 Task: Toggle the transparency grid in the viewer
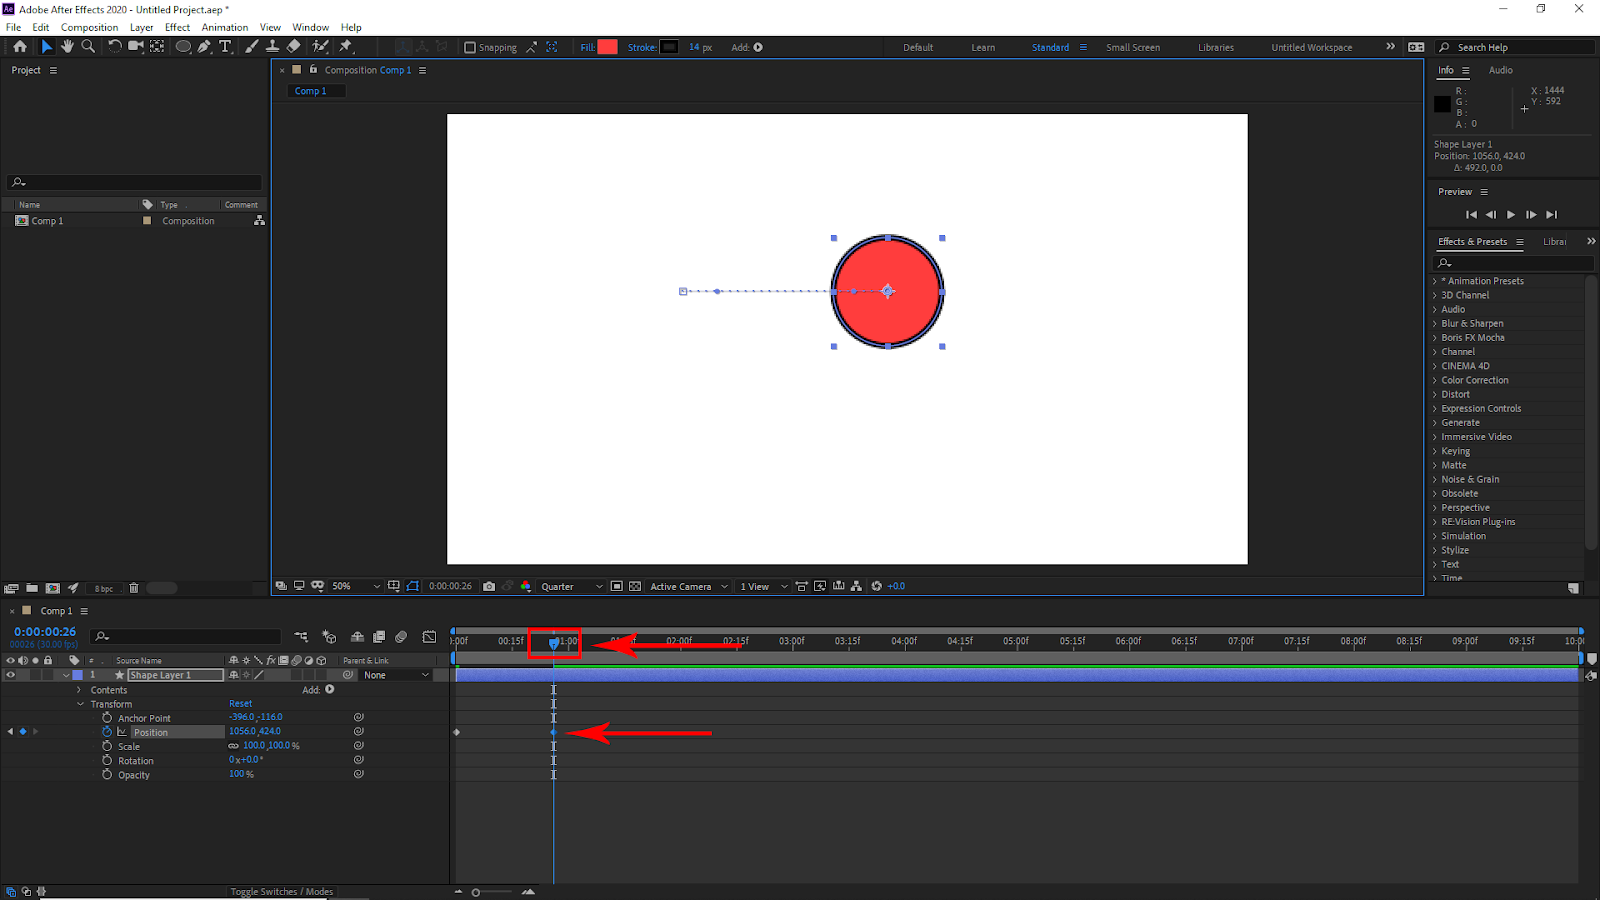point(635,586)
